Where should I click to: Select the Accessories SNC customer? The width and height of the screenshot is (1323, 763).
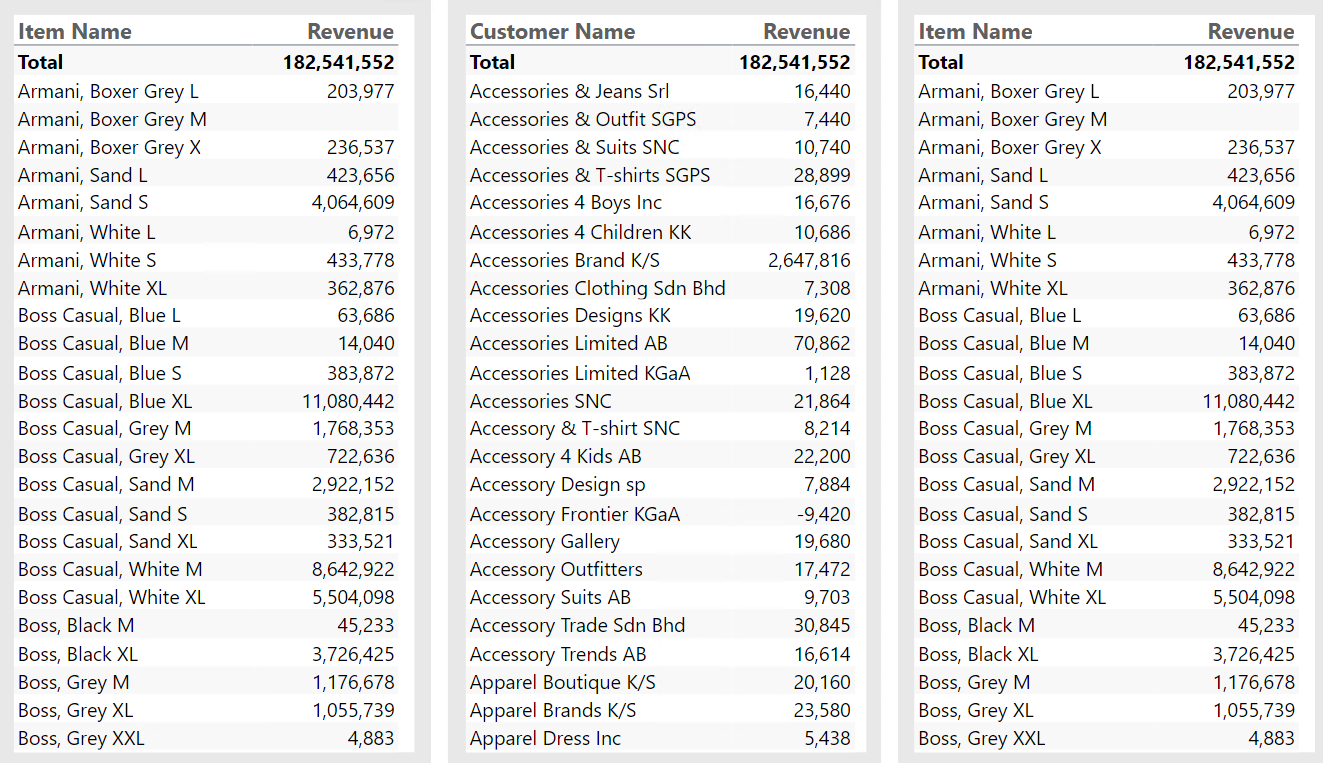tap(540, 401)
